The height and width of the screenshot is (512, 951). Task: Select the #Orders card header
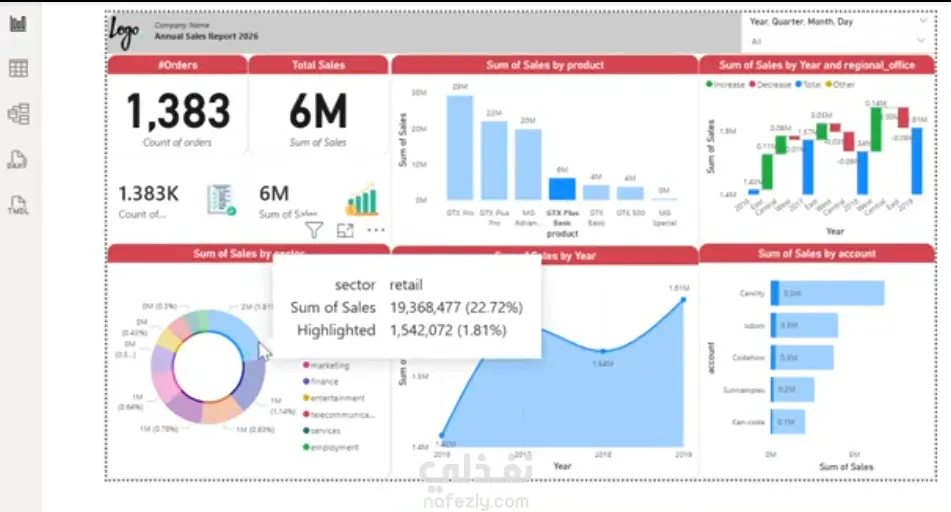(x=178, y=65)
